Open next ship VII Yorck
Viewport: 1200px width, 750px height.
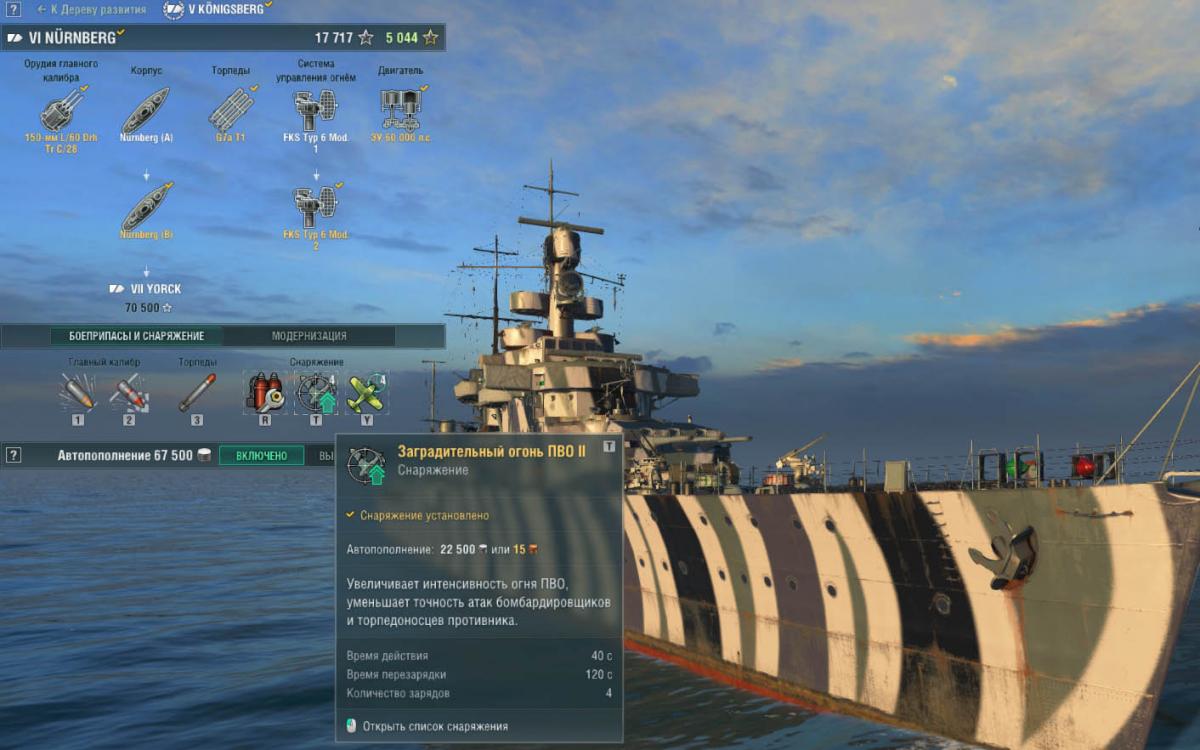coord(146,289)
